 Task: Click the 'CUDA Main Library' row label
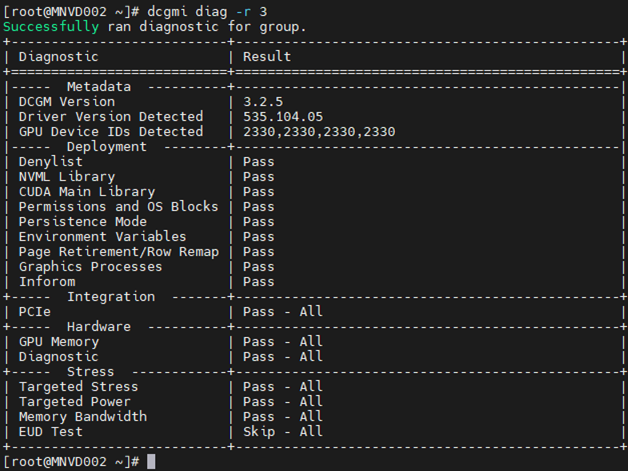point(87,192)
